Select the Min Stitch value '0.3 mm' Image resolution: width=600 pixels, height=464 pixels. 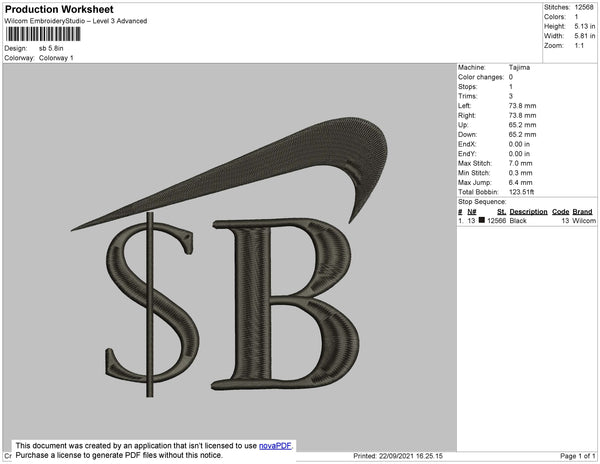520,173
